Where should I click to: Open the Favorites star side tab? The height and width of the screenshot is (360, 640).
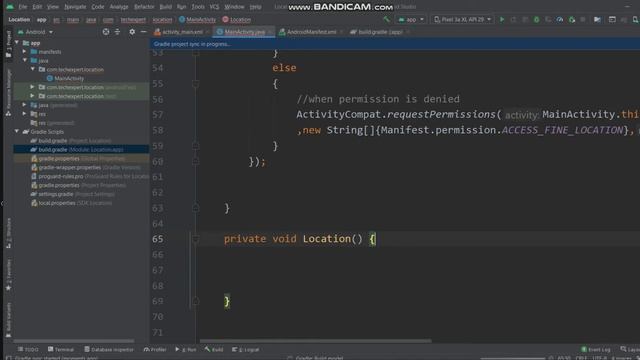point(9,276)
